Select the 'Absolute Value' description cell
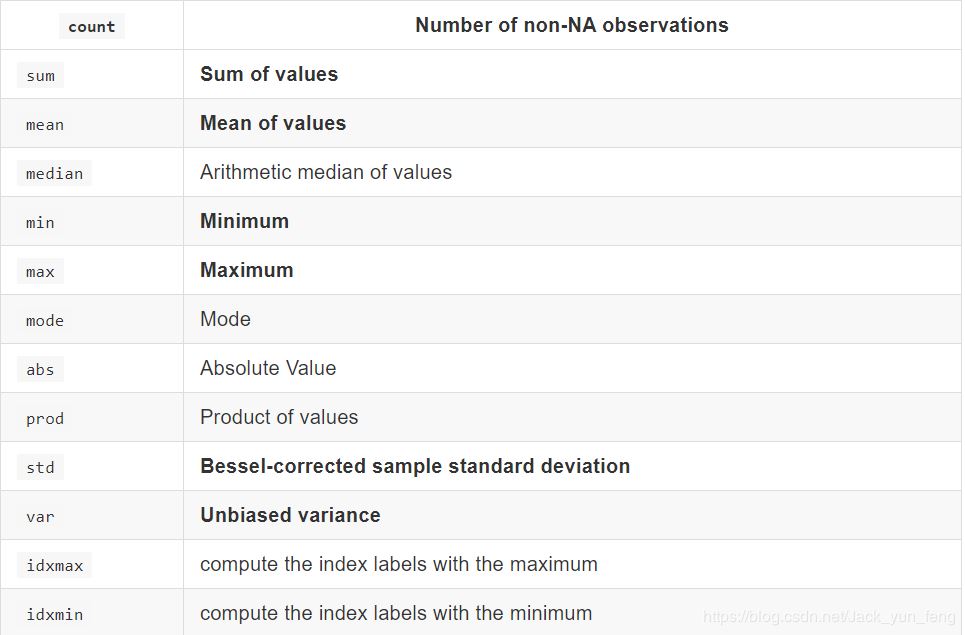 click(x=268, y=368)
